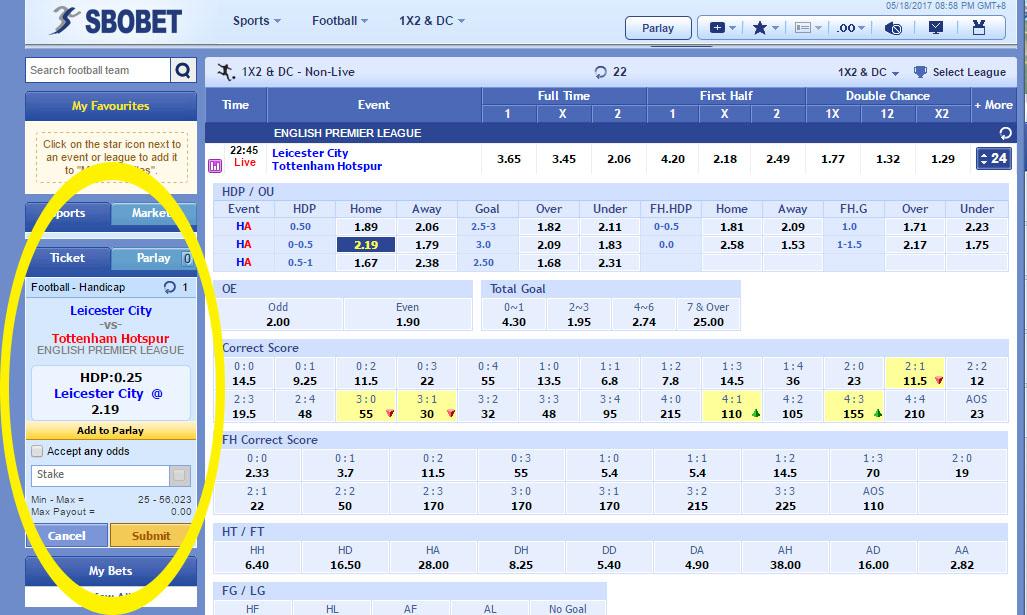Click the top Parlay button

click(x=658, y=28)
